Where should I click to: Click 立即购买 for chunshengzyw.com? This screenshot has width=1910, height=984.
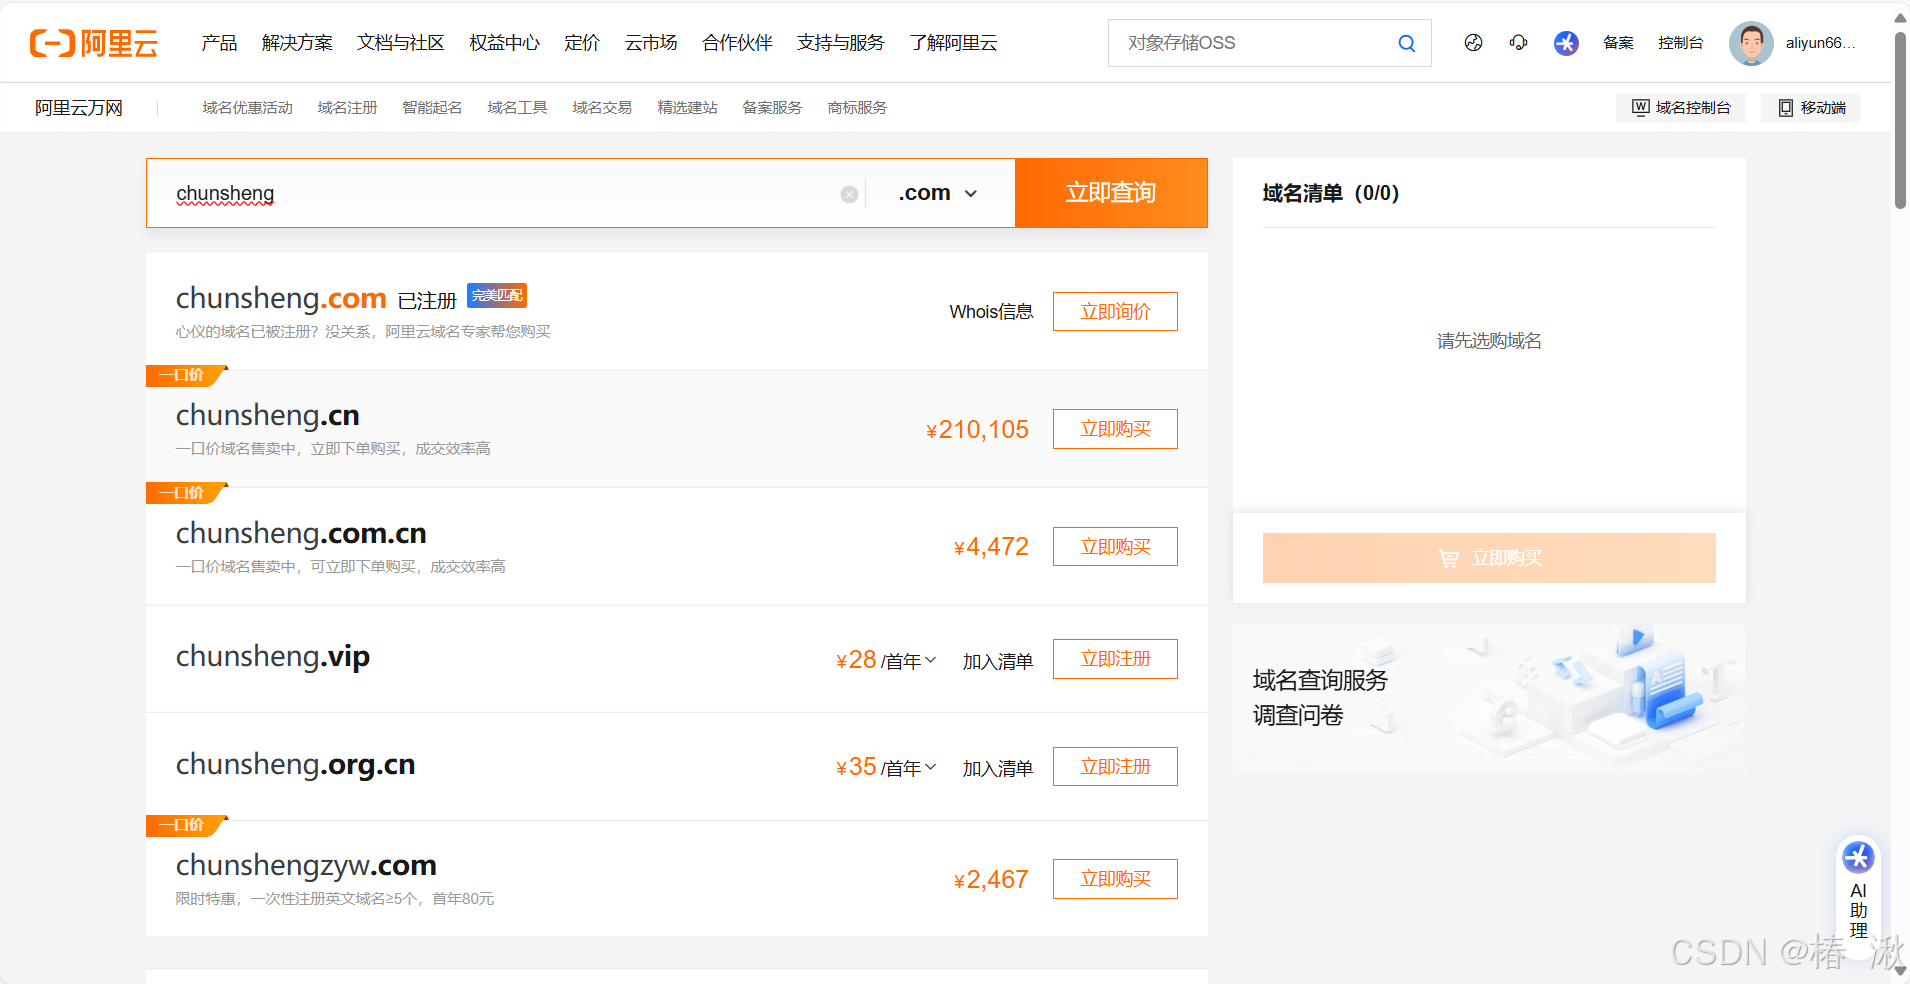click(1115, 879)
